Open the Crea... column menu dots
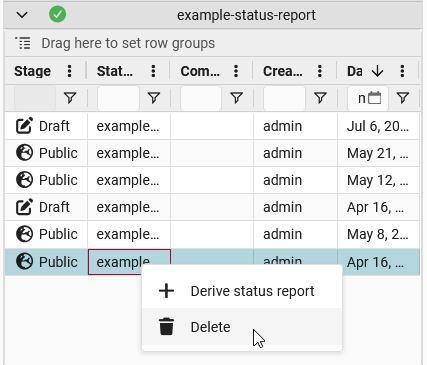The height and width of the screenshot is (365, 427). click(x=320, y=71)
